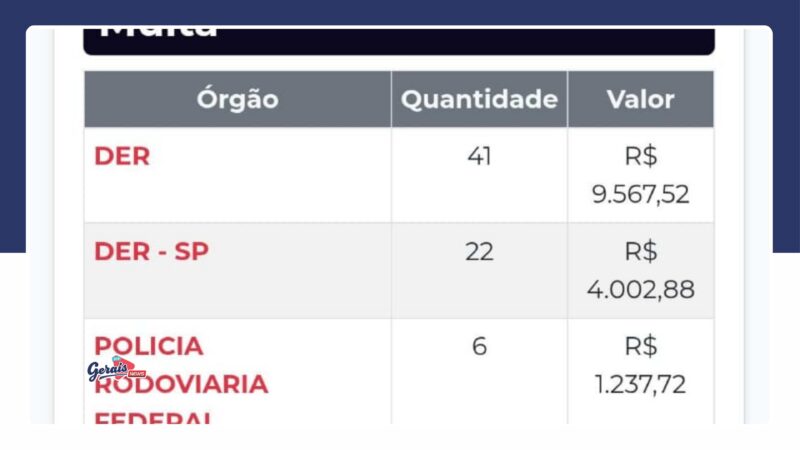Click the R$ 4.002,88 value cell

point(641,270)
